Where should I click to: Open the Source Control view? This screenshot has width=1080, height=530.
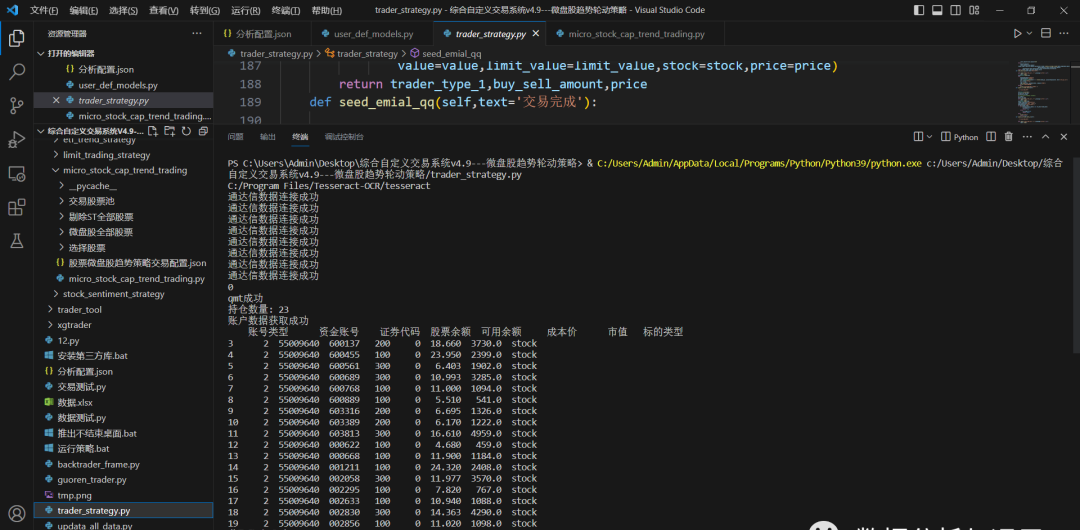[x=17, y=105]
